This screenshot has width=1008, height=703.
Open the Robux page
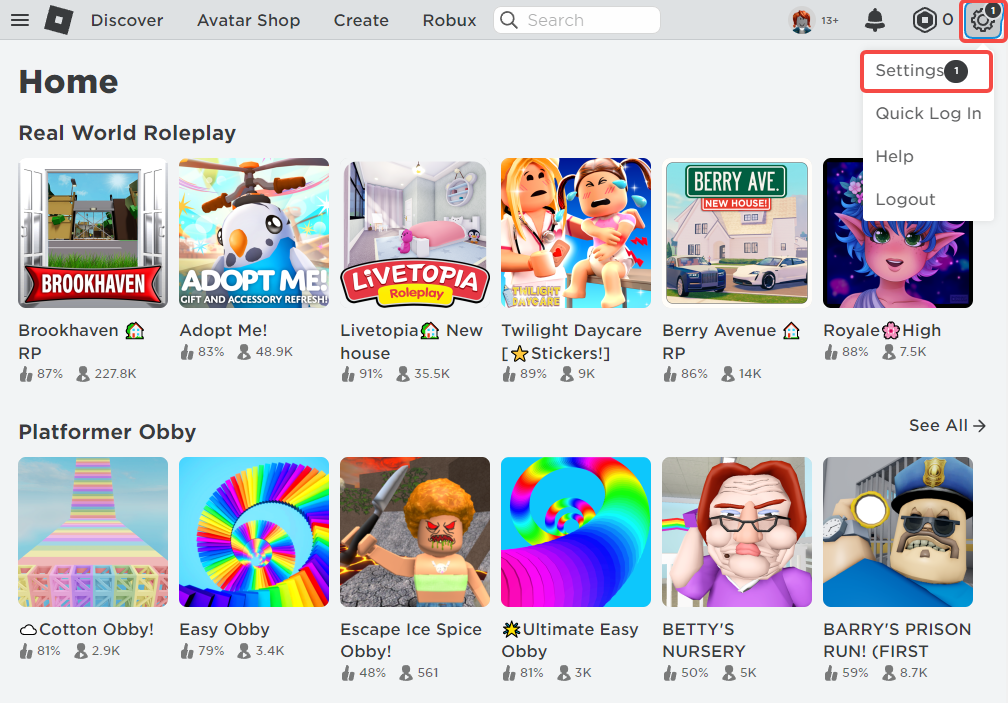pyautogui.click(x=449, y=21)
